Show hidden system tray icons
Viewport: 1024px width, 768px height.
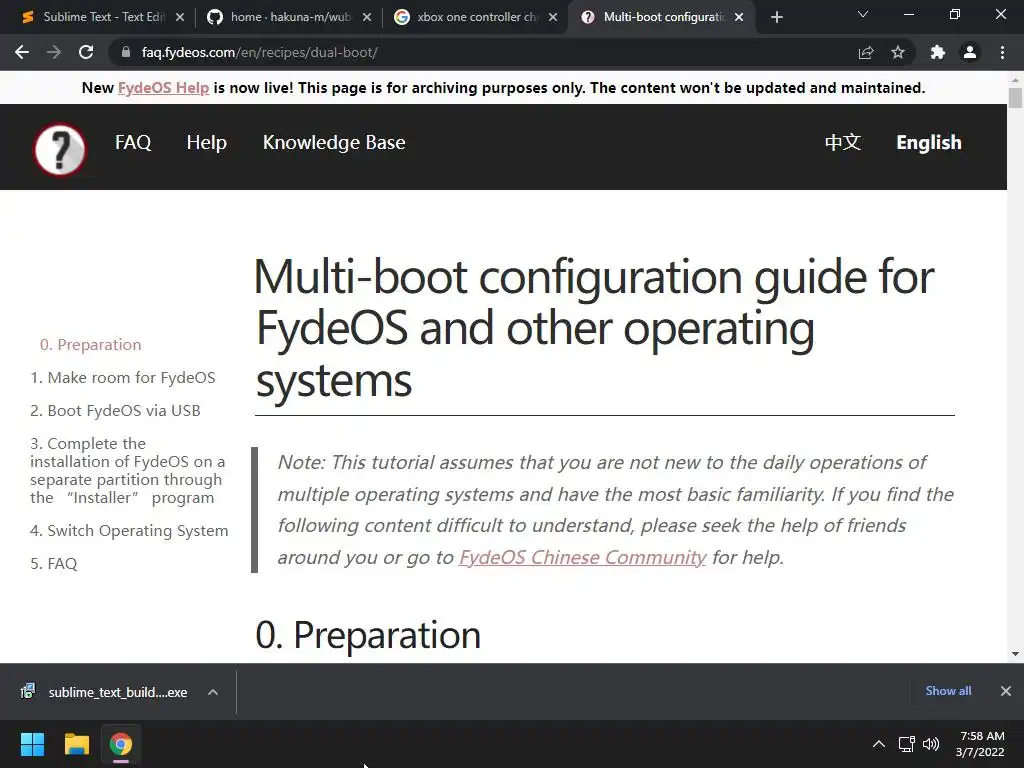pyautogui.click(x=879, y=744)
